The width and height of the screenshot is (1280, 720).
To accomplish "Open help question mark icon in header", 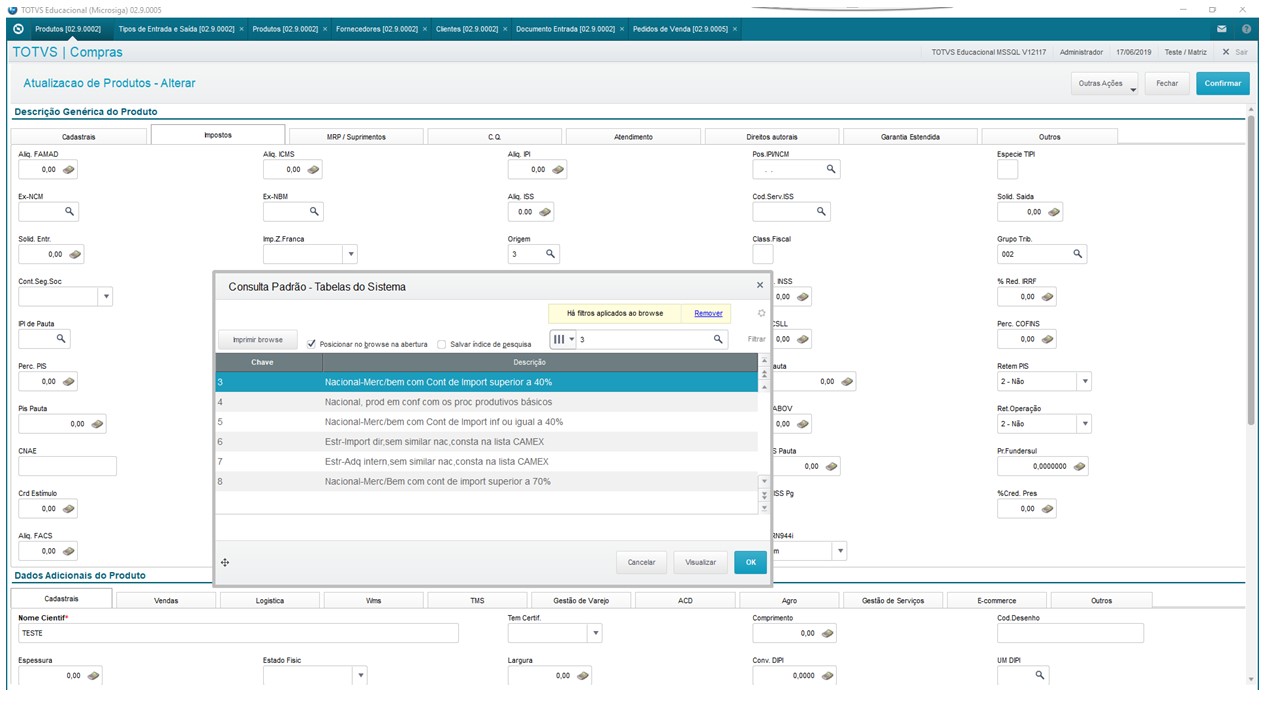I will tap(1246, 29).
